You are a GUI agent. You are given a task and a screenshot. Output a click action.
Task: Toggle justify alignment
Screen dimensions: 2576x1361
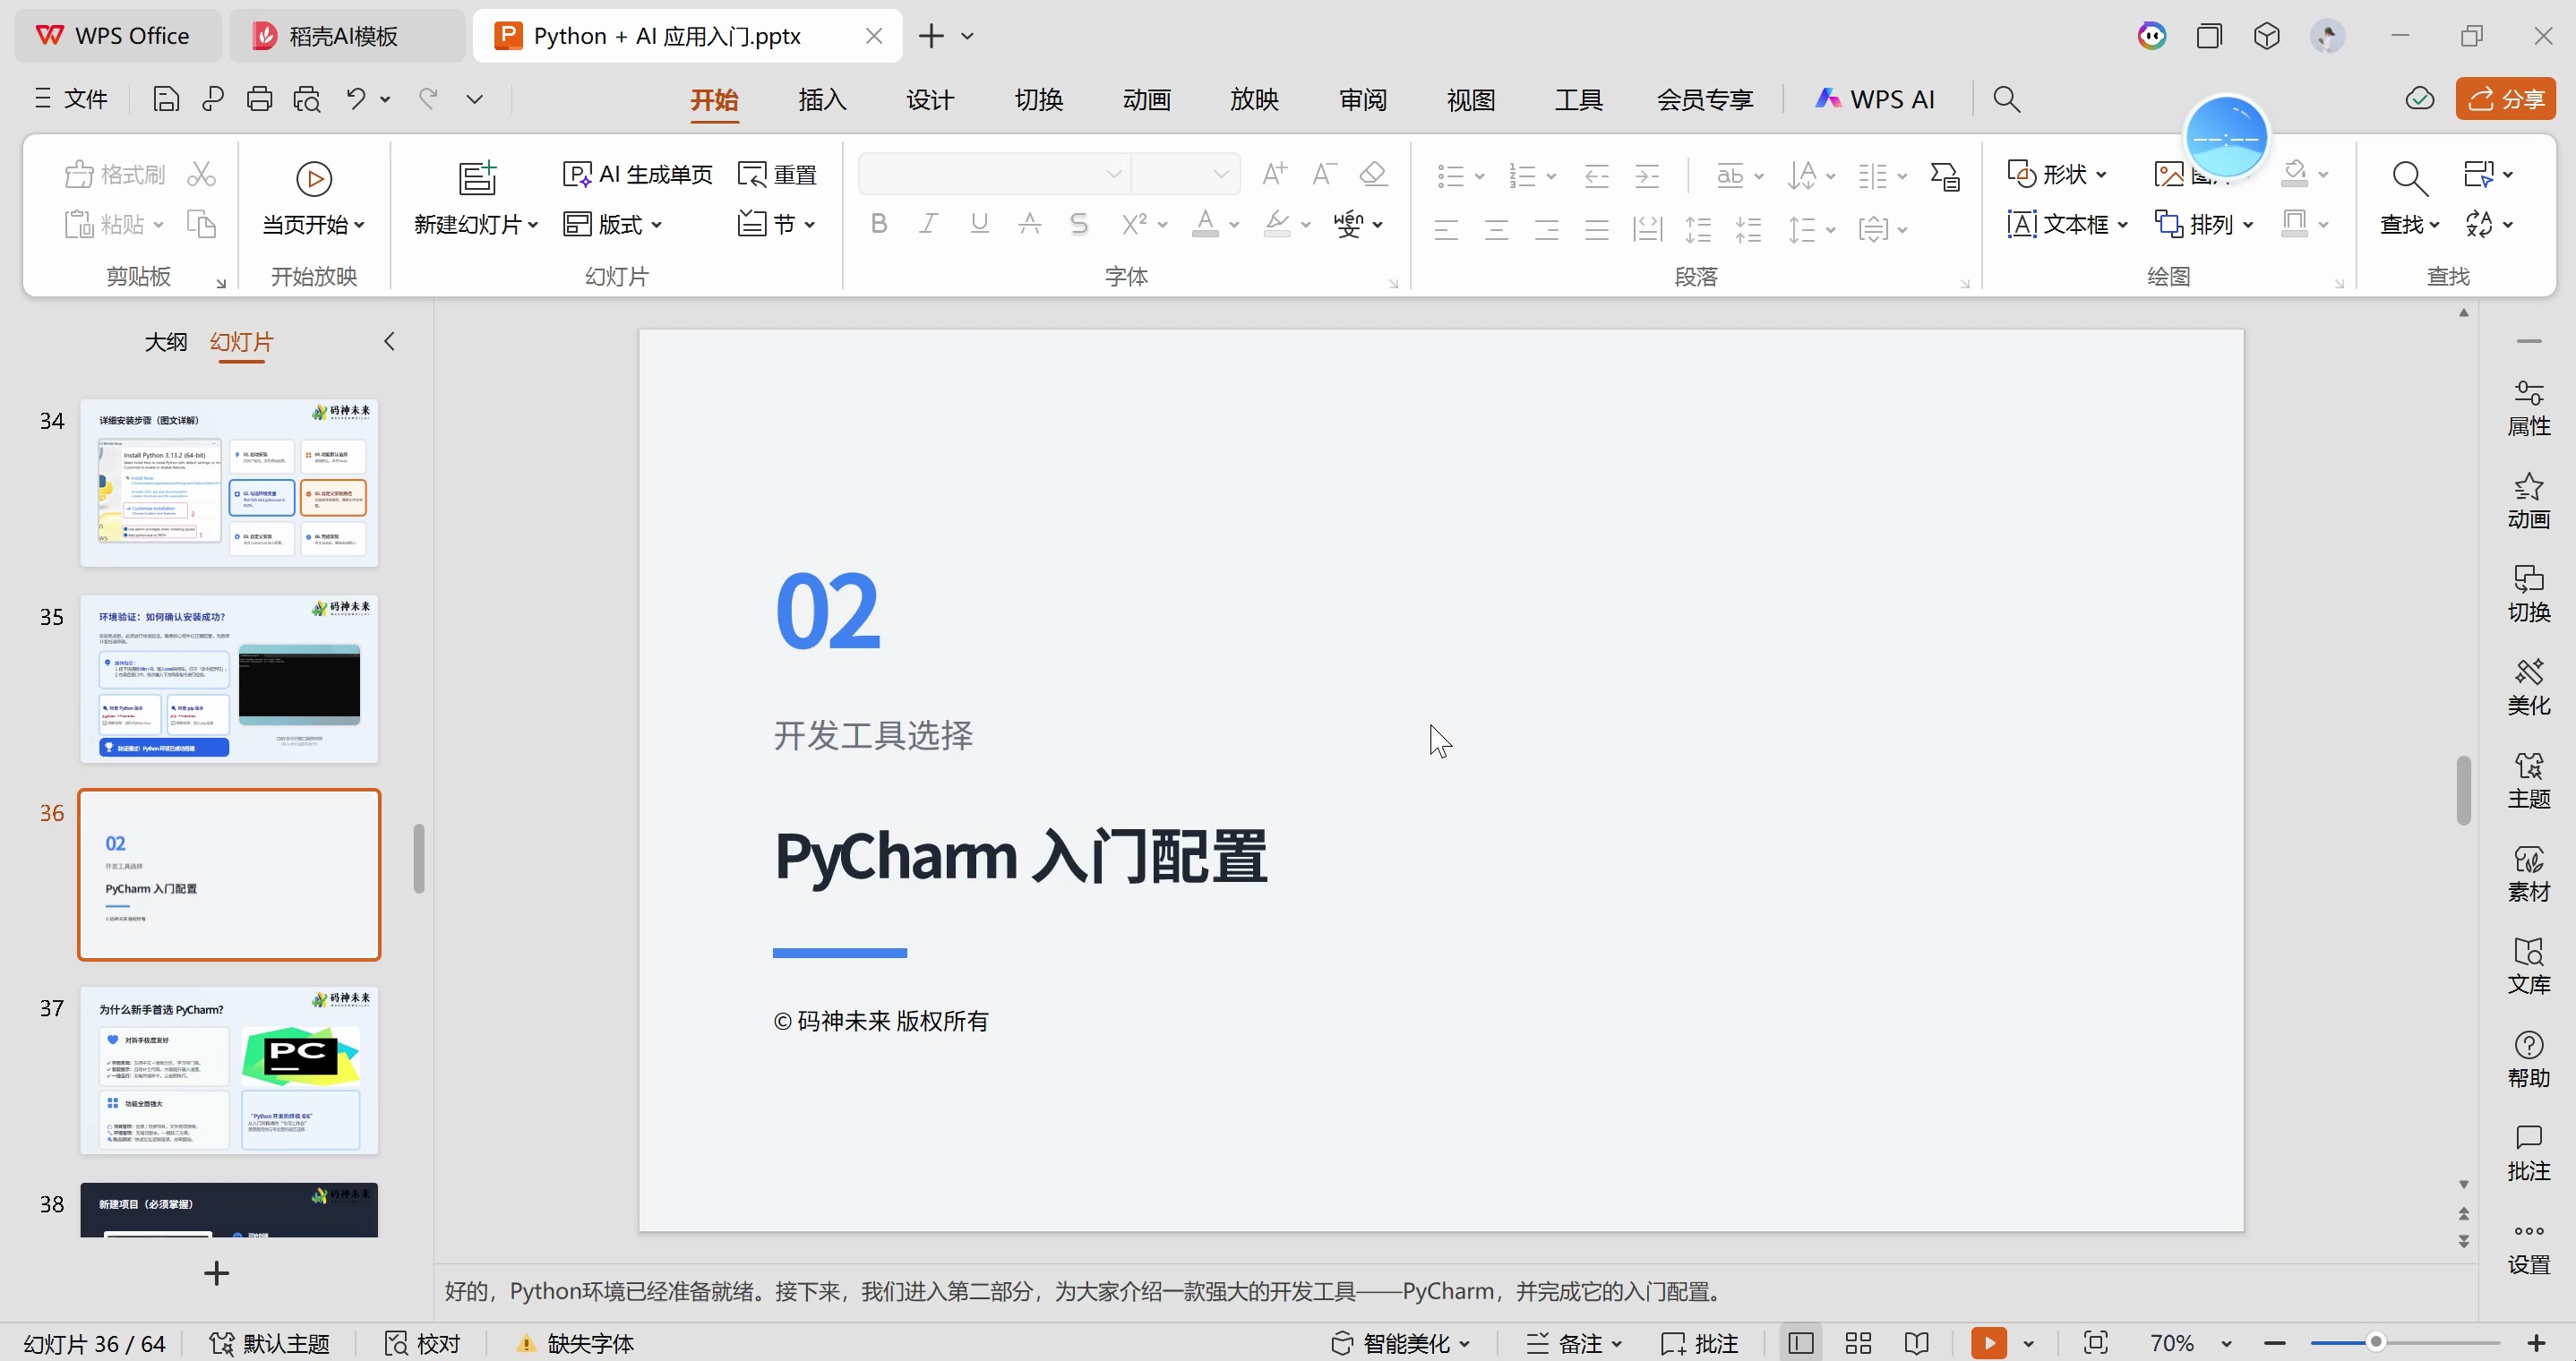(x=1596, y=230)
